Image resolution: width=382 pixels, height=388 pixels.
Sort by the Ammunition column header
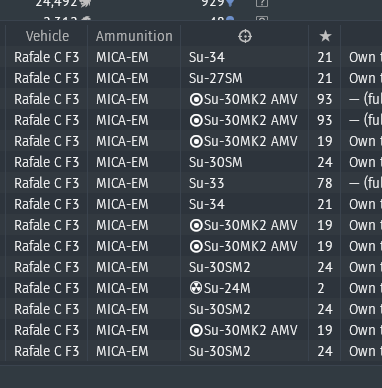point(134,36)
